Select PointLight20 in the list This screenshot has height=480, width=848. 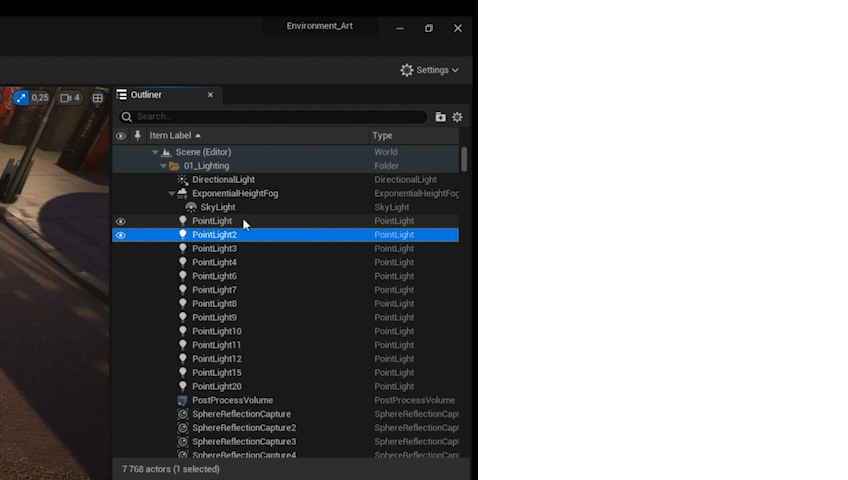(x=217, y=386)
